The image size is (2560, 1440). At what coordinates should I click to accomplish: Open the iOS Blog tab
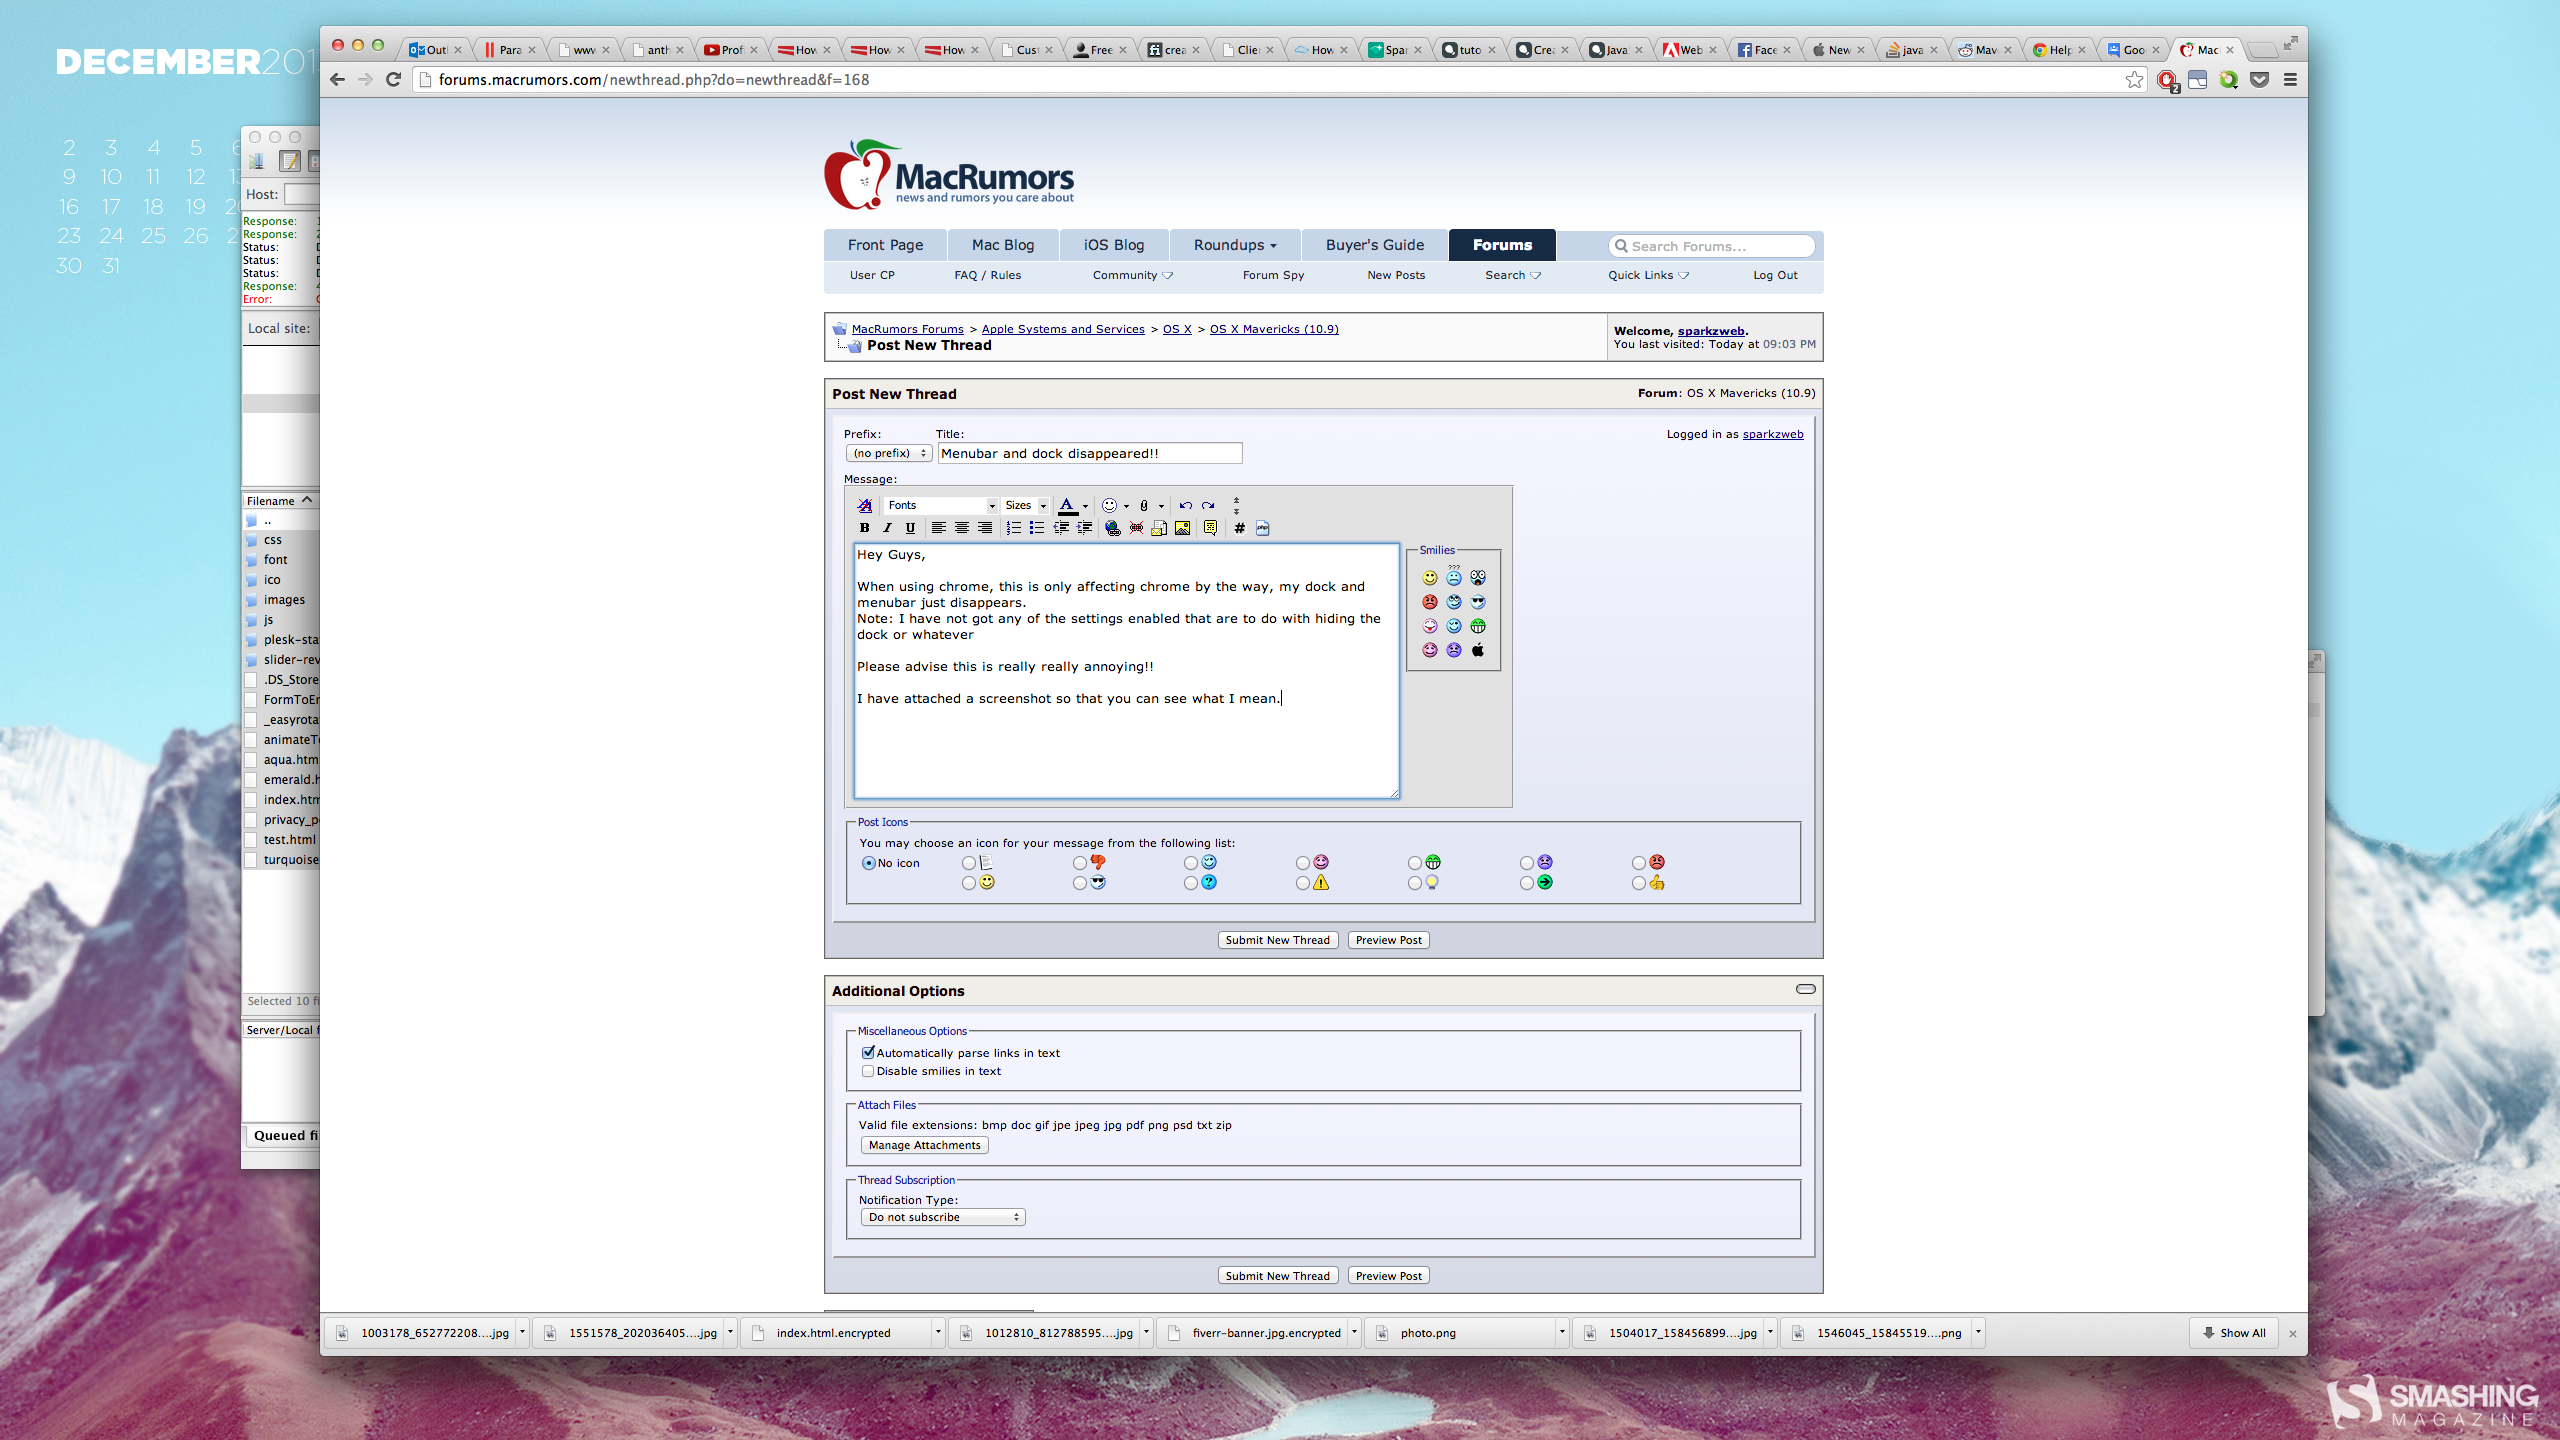coord(1114,245)
